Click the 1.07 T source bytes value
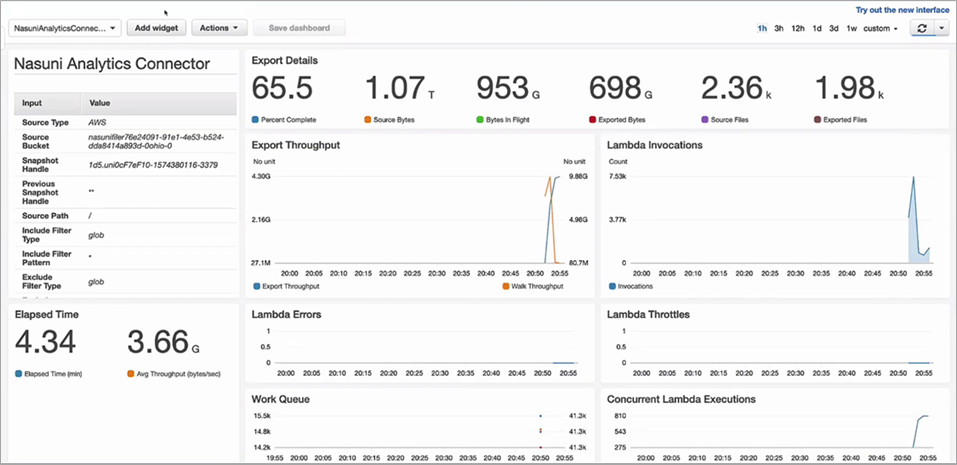The height and width of the screenshot is (465, 957). pos(400,88)
